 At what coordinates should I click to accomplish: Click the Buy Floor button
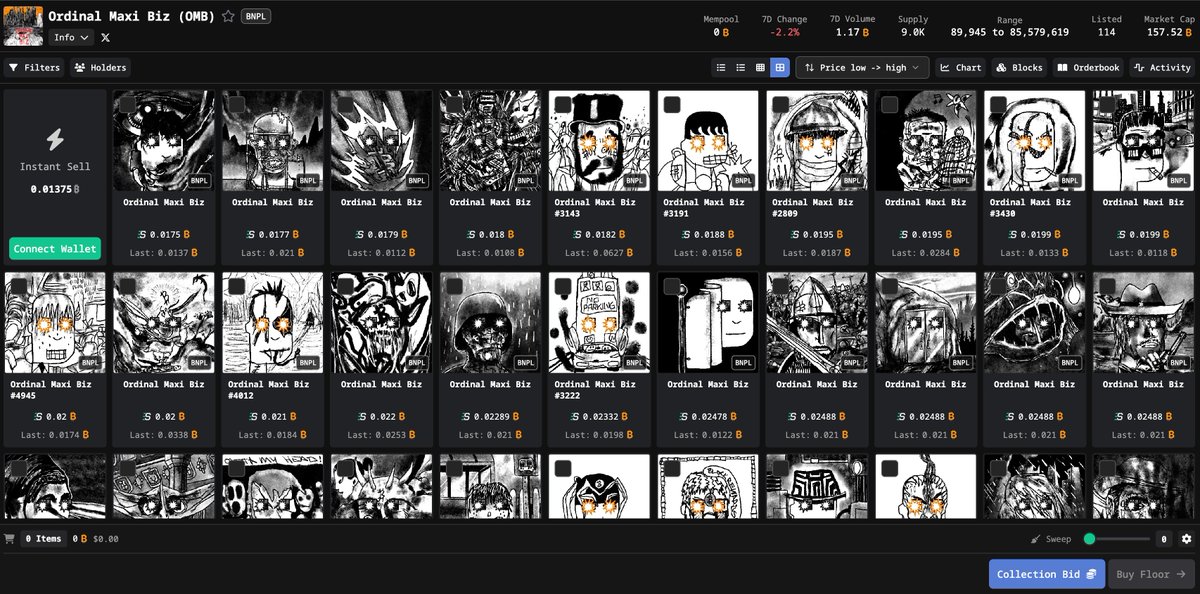pyautogui.click(x=1151, y=574)
